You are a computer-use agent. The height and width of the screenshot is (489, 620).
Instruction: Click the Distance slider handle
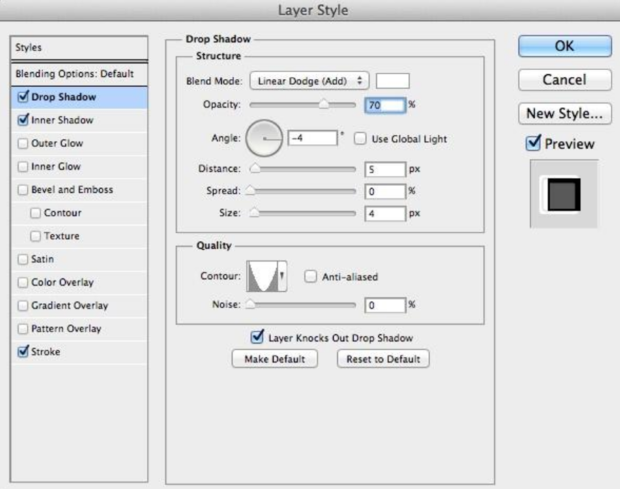click(x=255, y=168)
